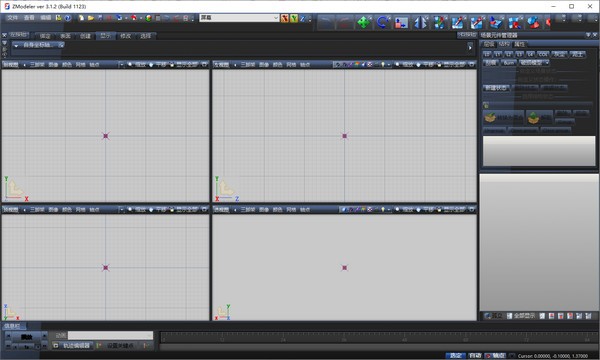Click the Select by quad tool icon
Screen dimensions: 600x360
(515, 22)
